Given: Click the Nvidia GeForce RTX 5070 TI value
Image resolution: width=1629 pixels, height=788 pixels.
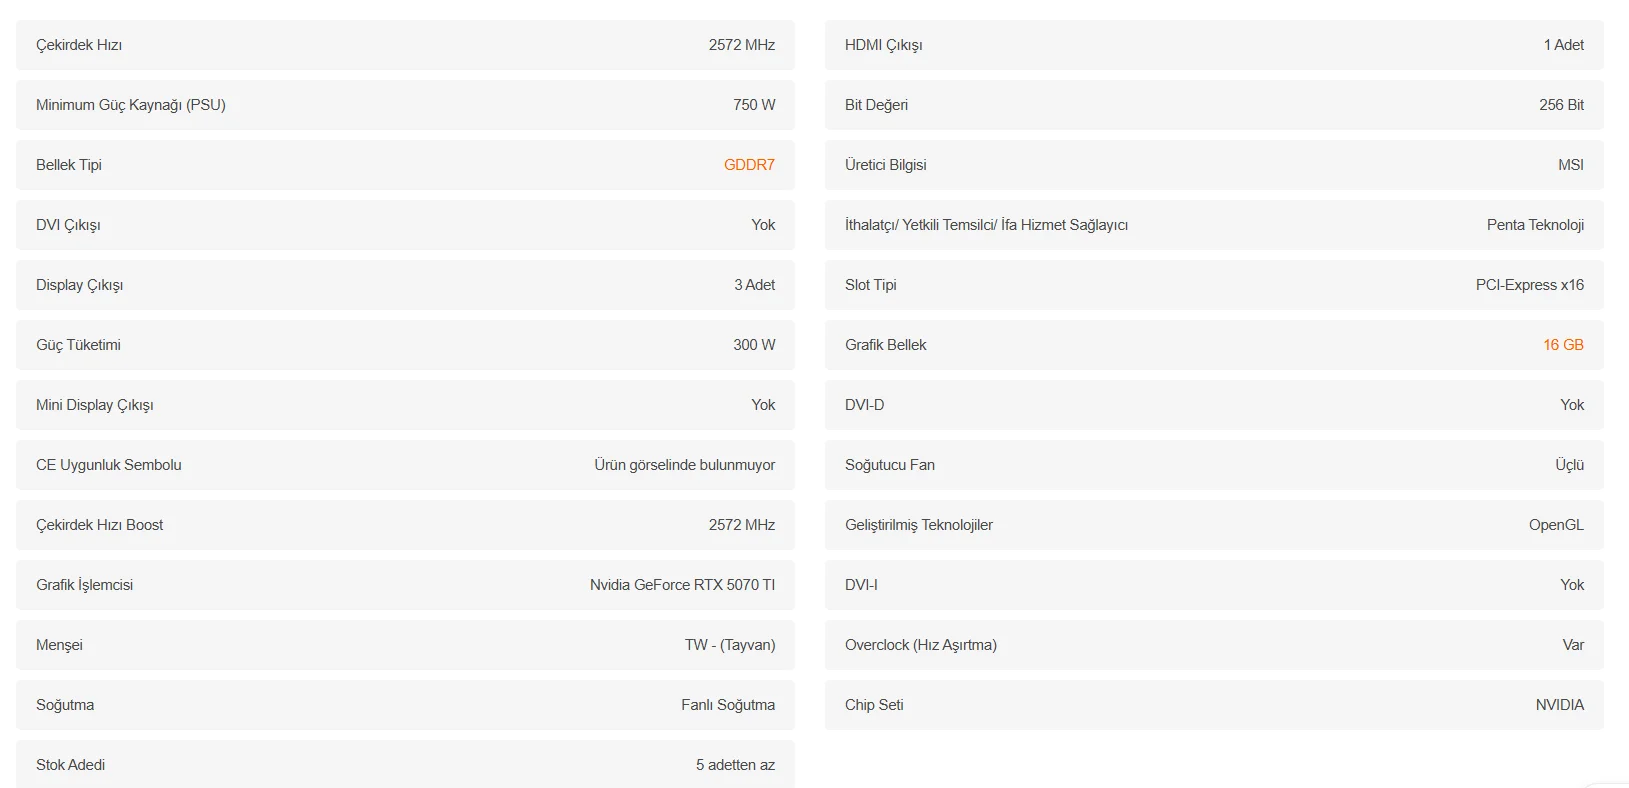Looking at the screenshot, I should [x=682, y=585].
